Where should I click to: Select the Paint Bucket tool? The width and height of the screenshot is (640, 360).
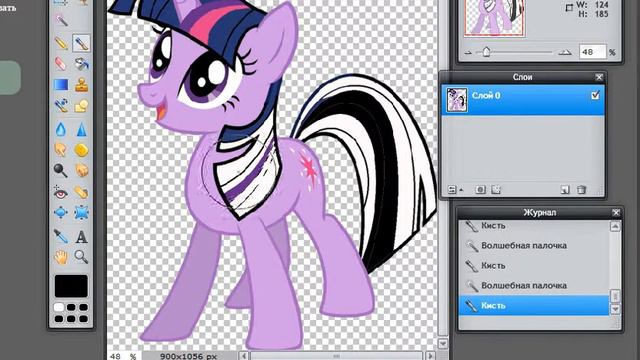[x=81, y=64]
